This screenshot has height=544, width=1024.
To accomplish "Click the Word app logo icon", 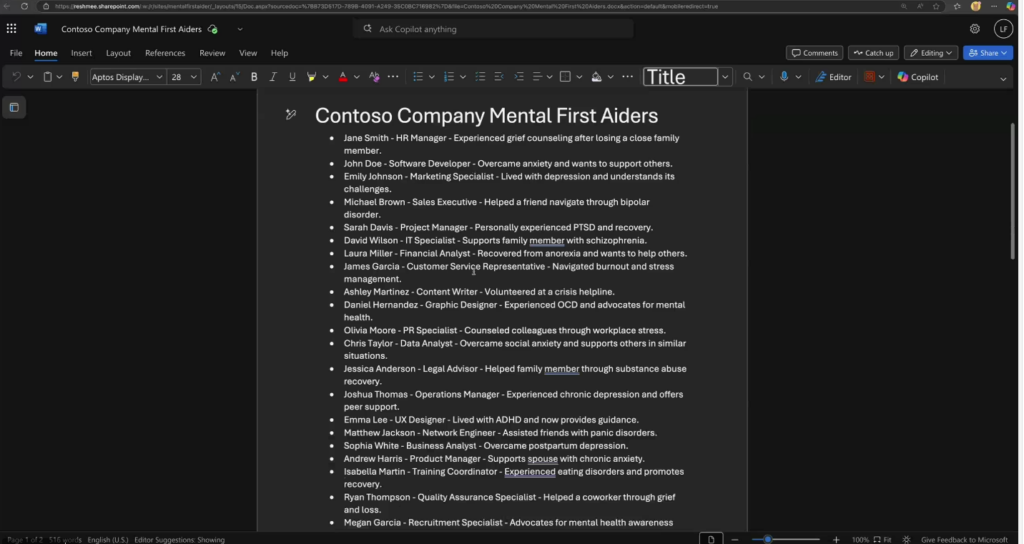I will 40,29.
